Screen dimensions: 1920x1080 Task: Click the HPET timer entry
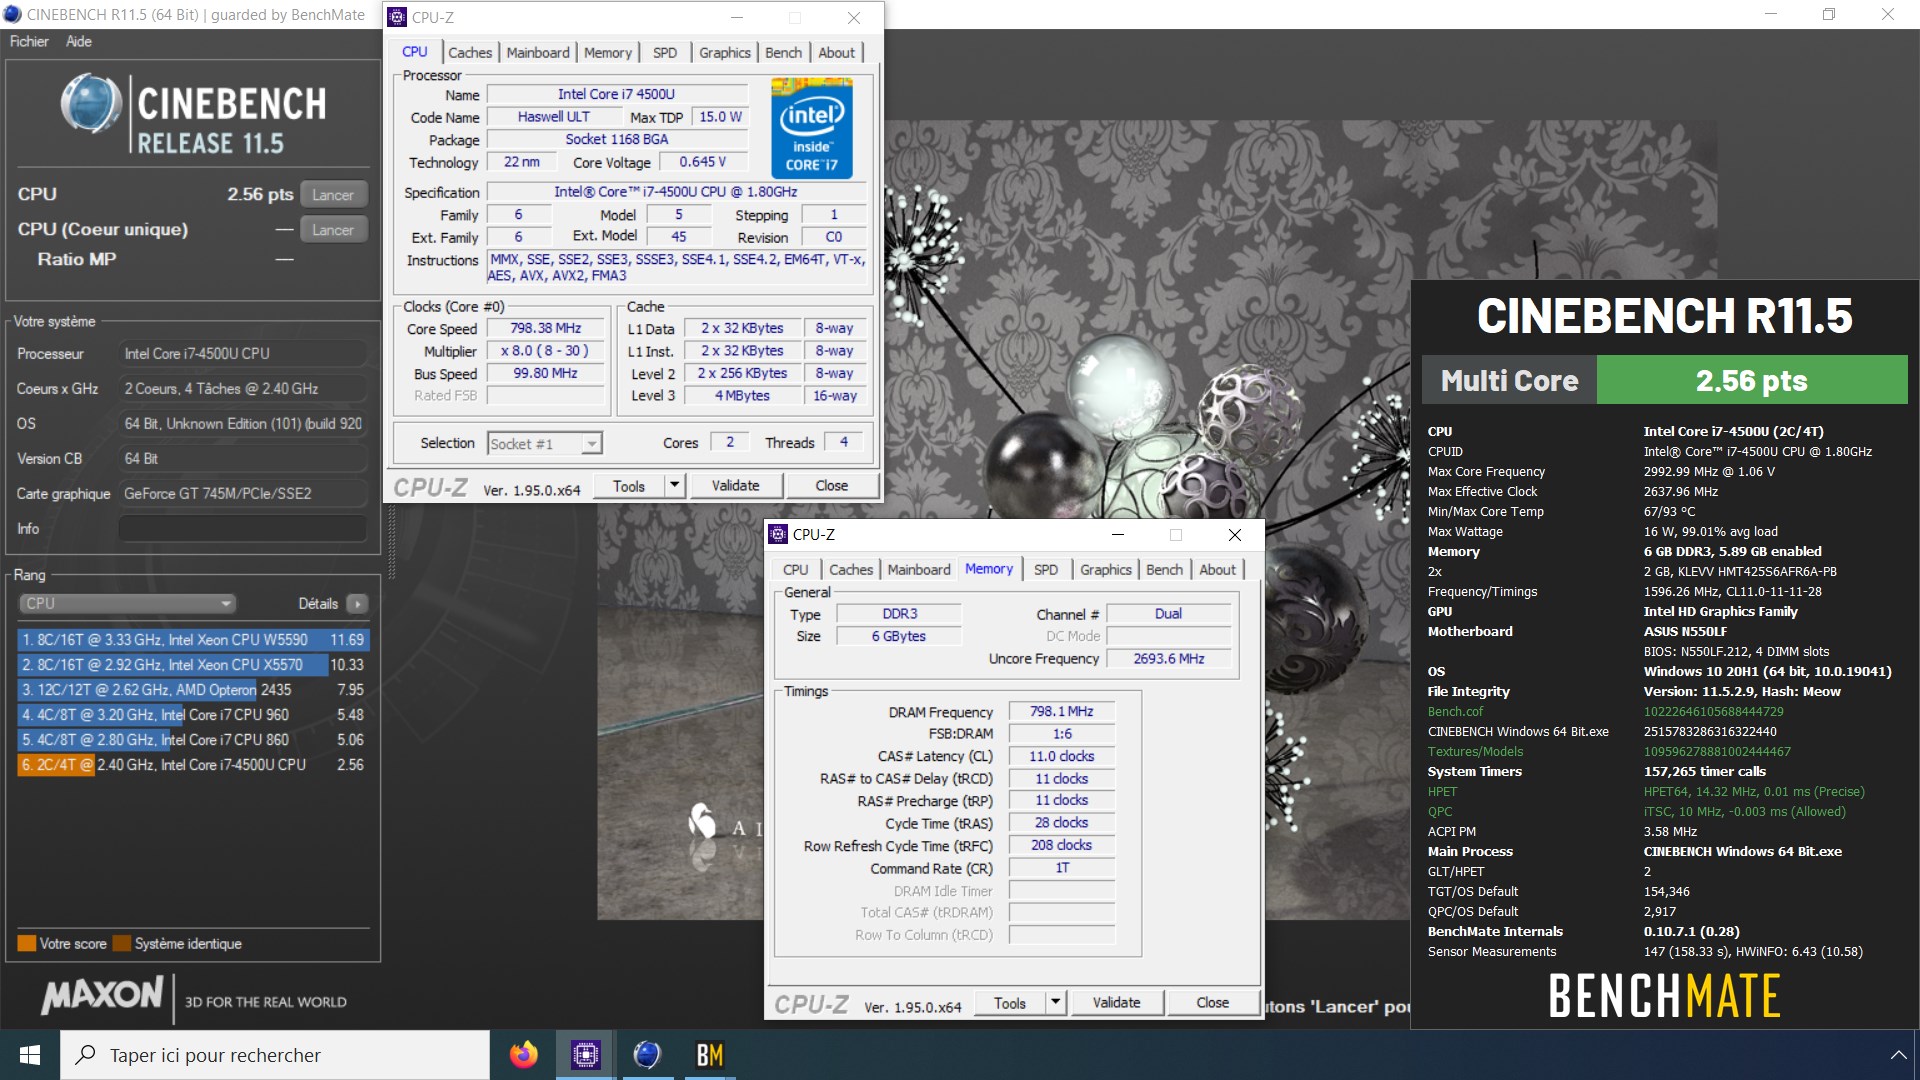click(1442, 791)
